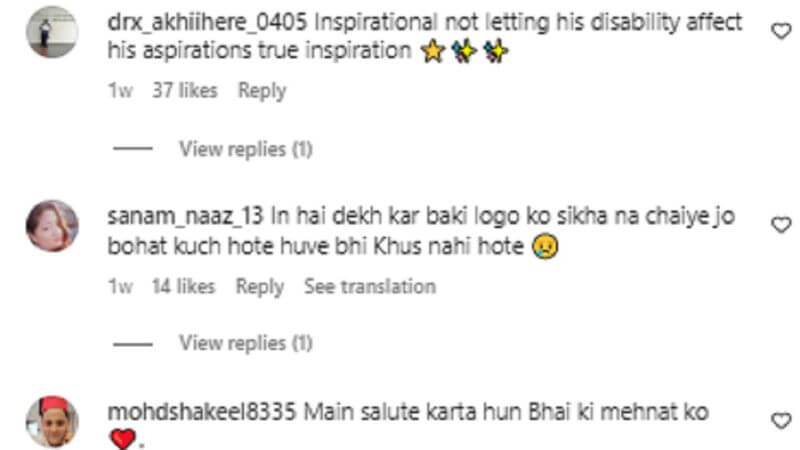This screenshot has width=800, height=450.
Task: Open mohdshakeel8335's profile picture
Action: pyautogui.click(x=52, y=422)
